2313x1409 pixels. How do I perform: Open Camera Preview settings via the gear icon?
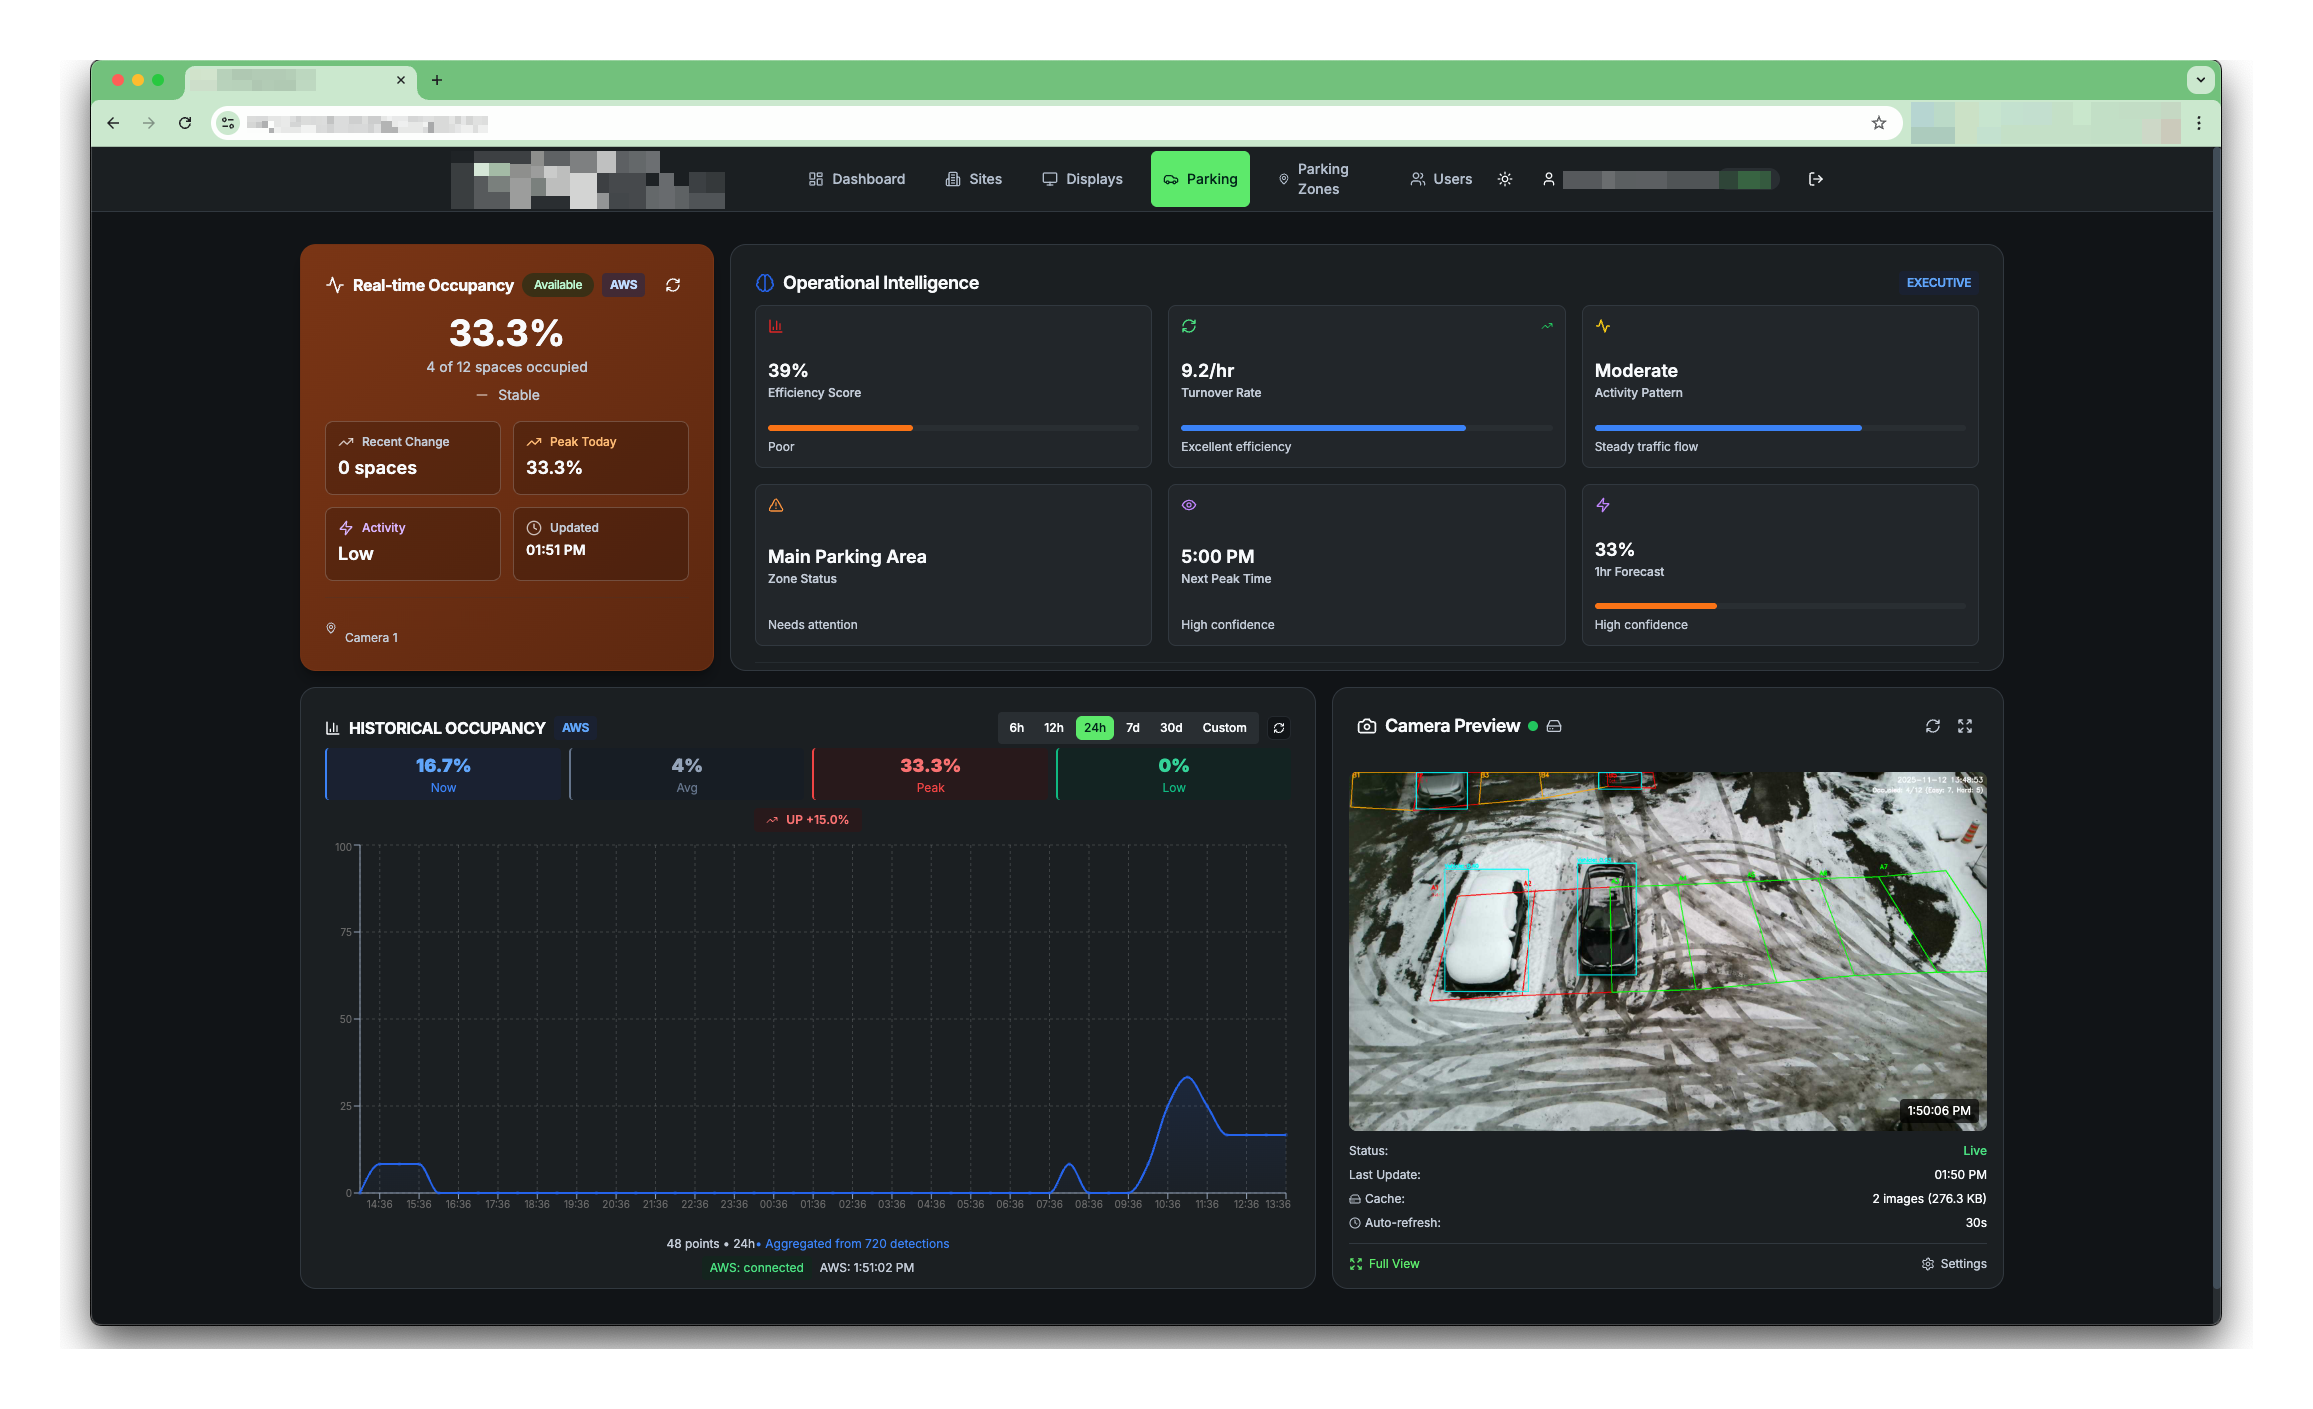pos(1929,1263)
